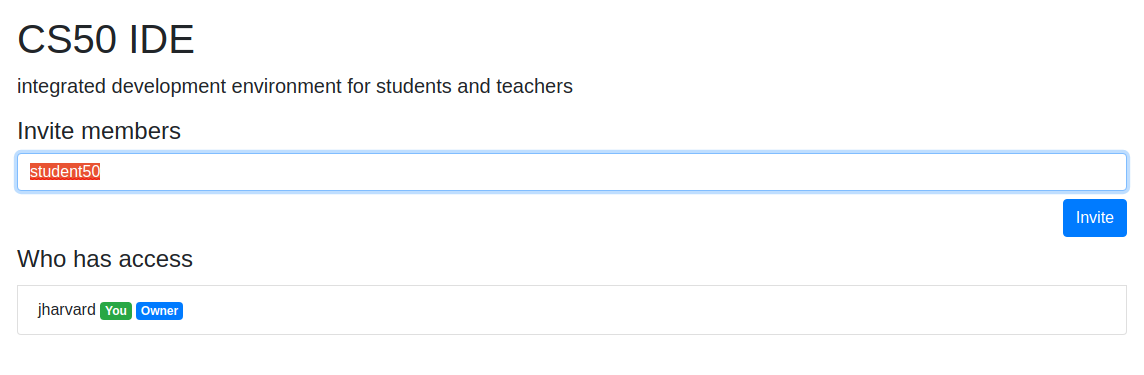Click the highlighted student50 text
This screenshot has width=1144, height=375.
[65, 172]
